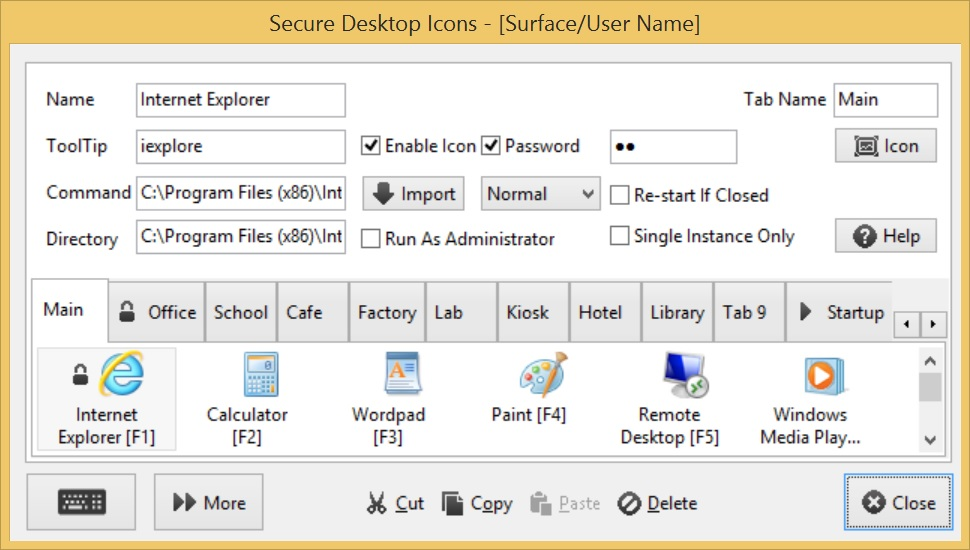Open the Kiosk tab

coord(527,312)
